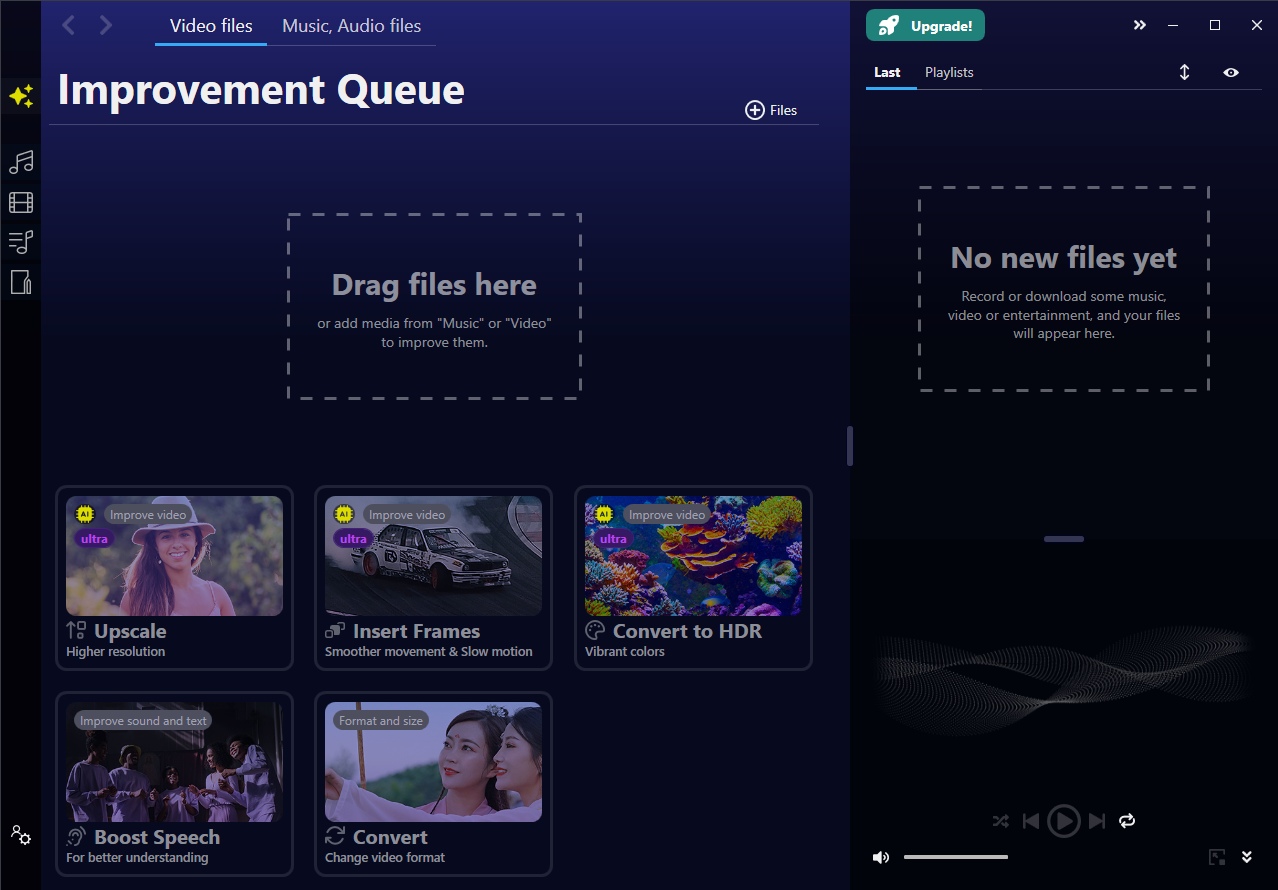Viewport: 1278px width, 890px height.
Task: Skip to the next track
Action: pyautogui.click(x=1097, y=821)
